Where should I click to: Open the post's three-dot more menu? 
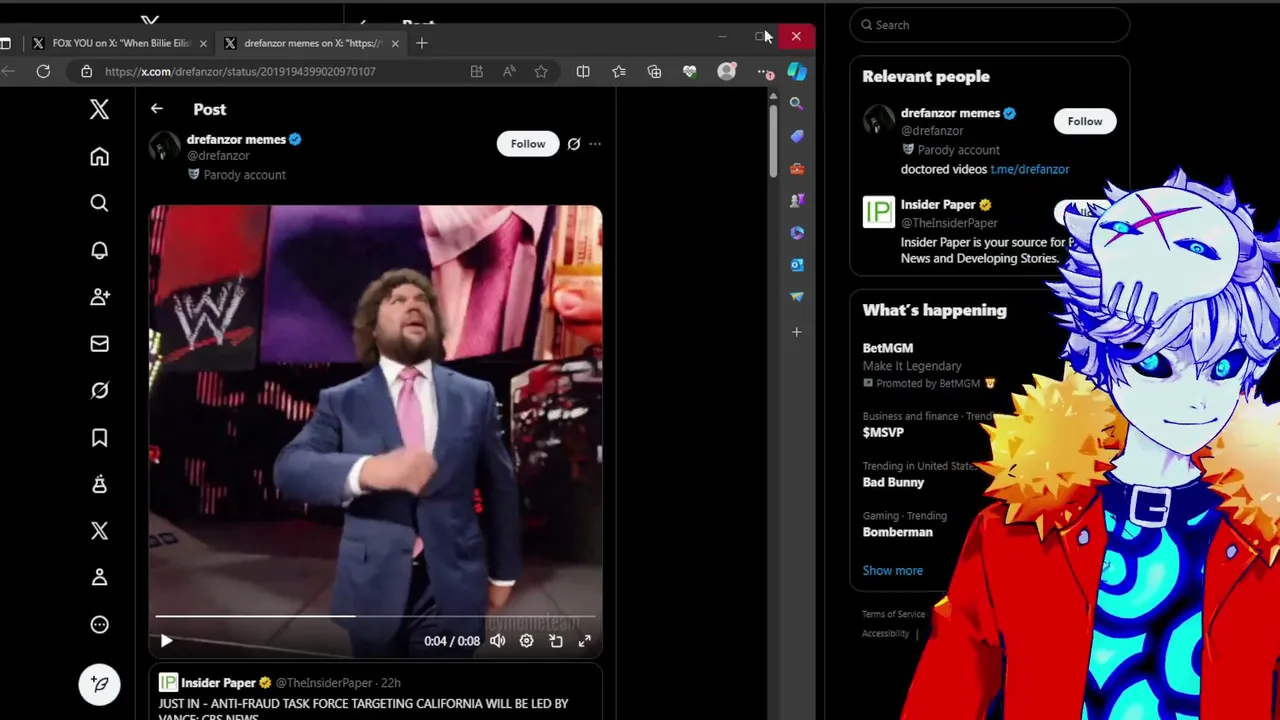tap(595, 144)
